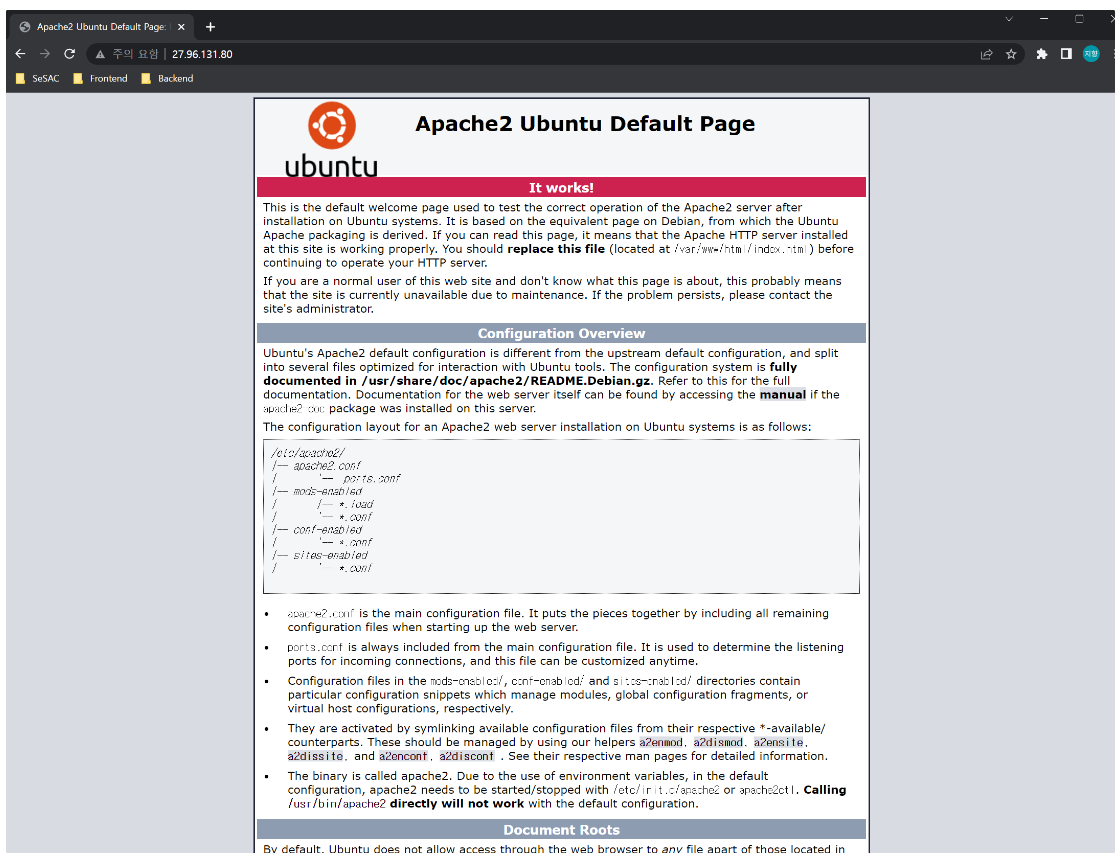This screenshot has height=860, width=1120.
Task: Close the Apache2 Ubuntu Default Page tab
Action: pyautogui.click(x=181, y=27)
